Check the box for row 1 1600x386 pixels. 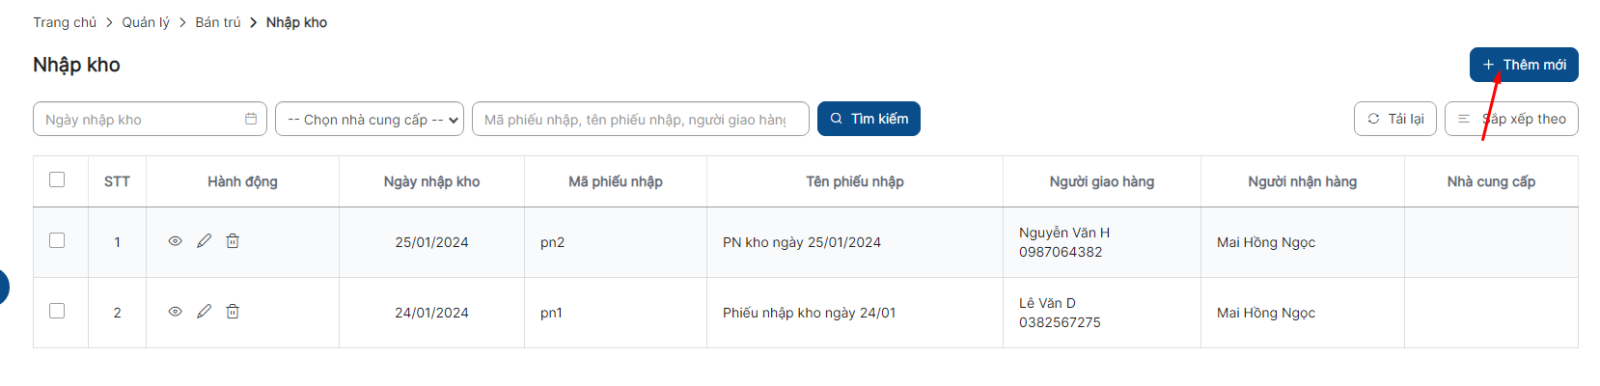57,241
